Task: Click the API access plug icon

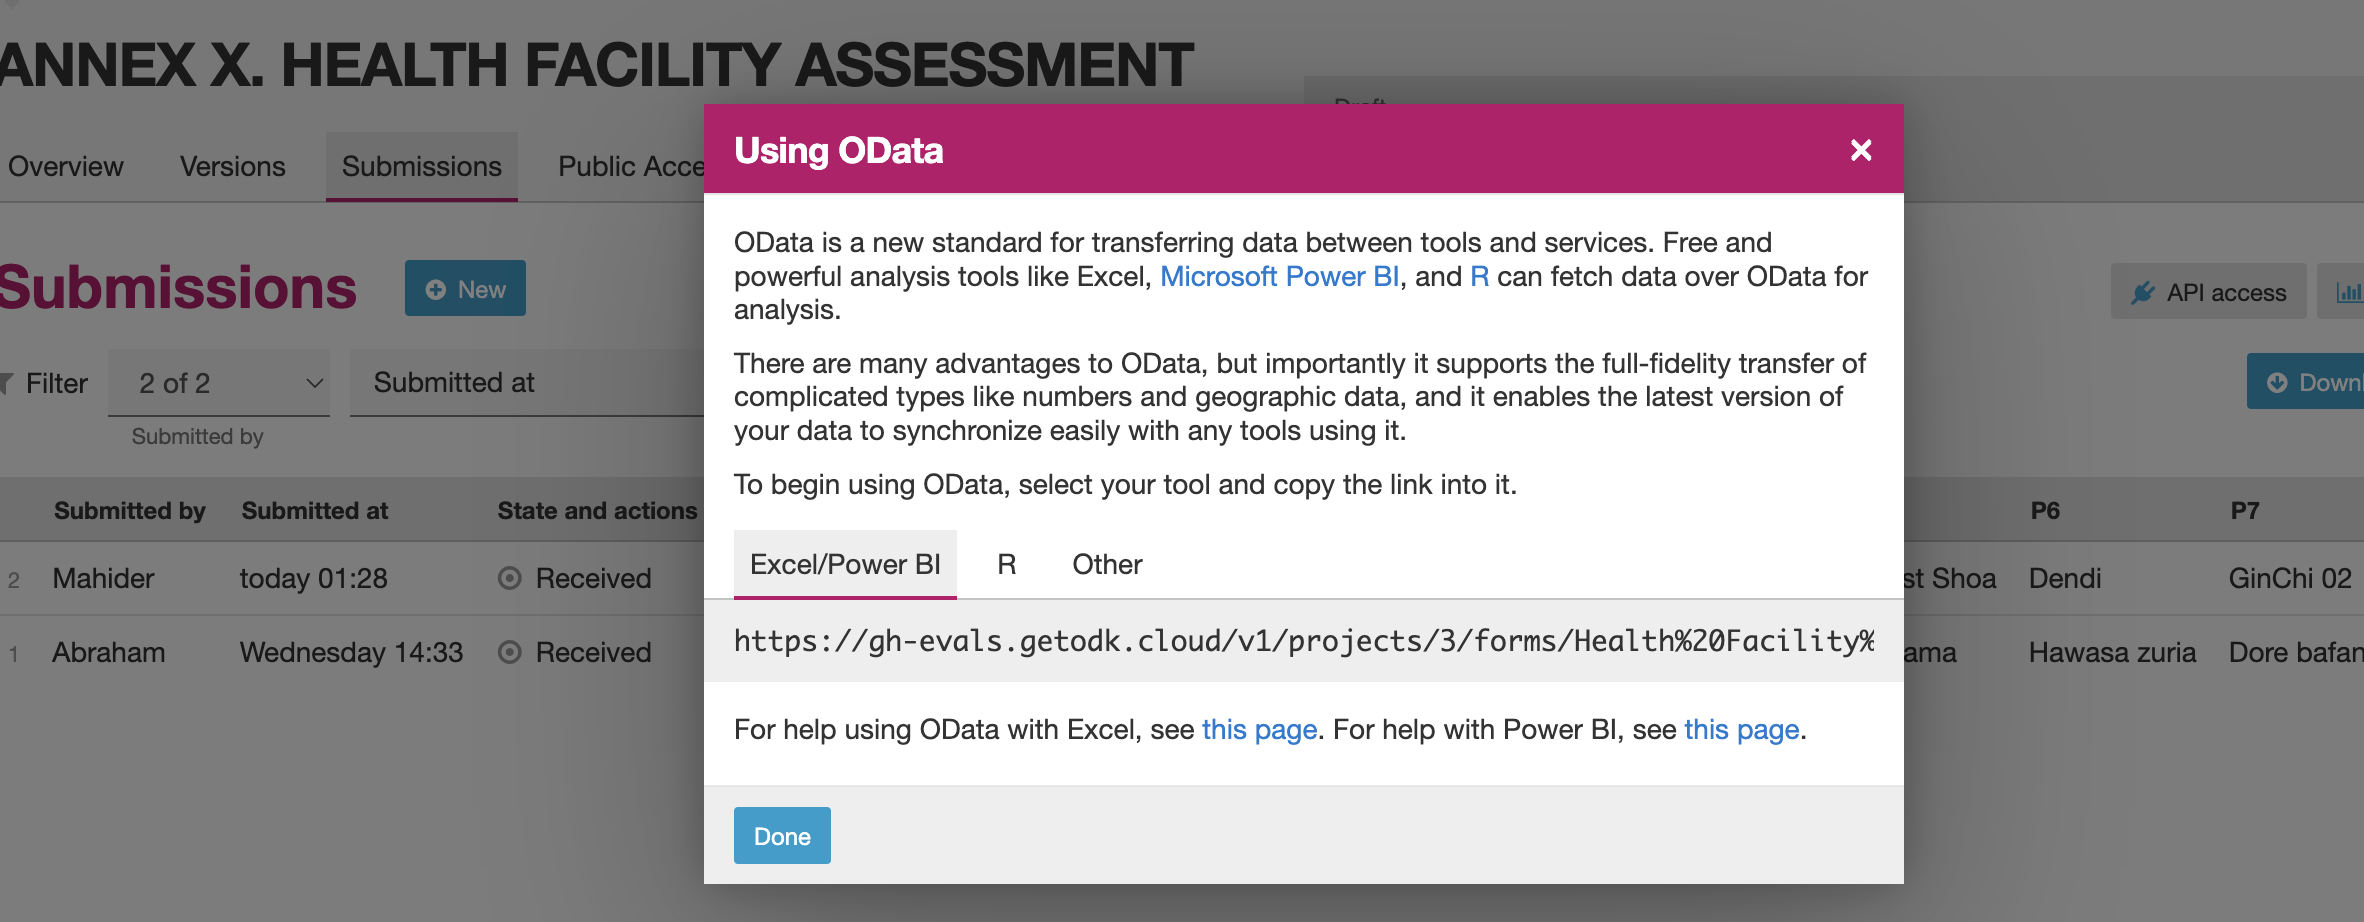Action: pyautogui.click(x=2143, y=292)
